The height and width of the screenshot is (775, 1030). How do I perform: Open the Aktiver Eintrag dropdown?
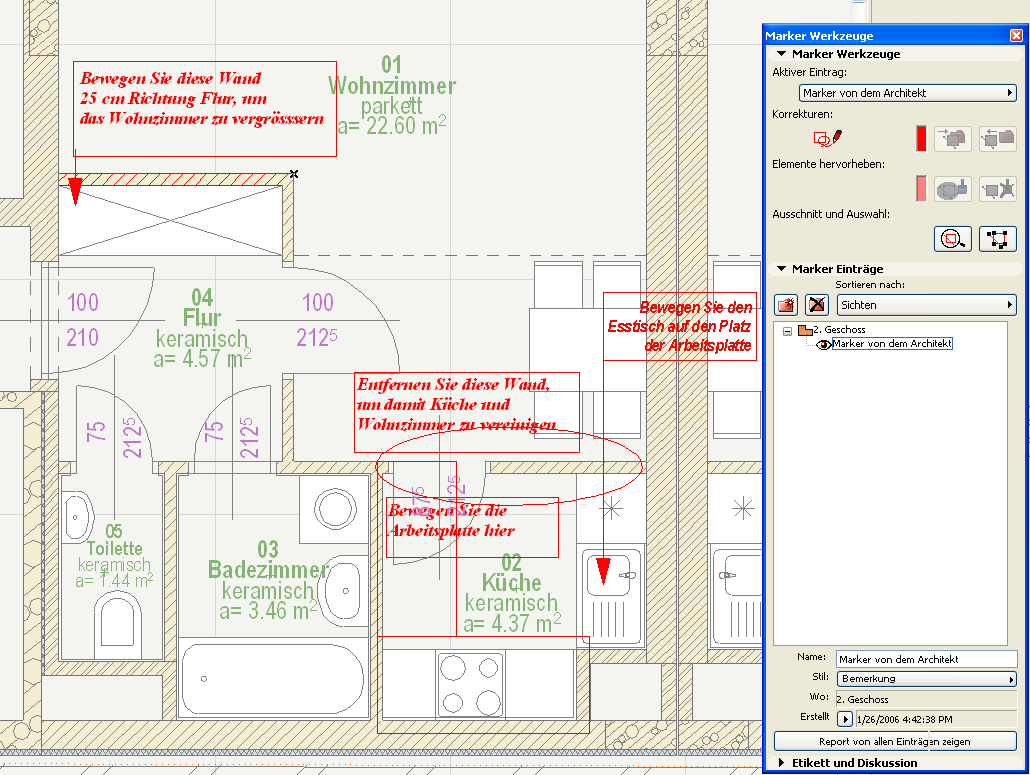click(908, 93)
